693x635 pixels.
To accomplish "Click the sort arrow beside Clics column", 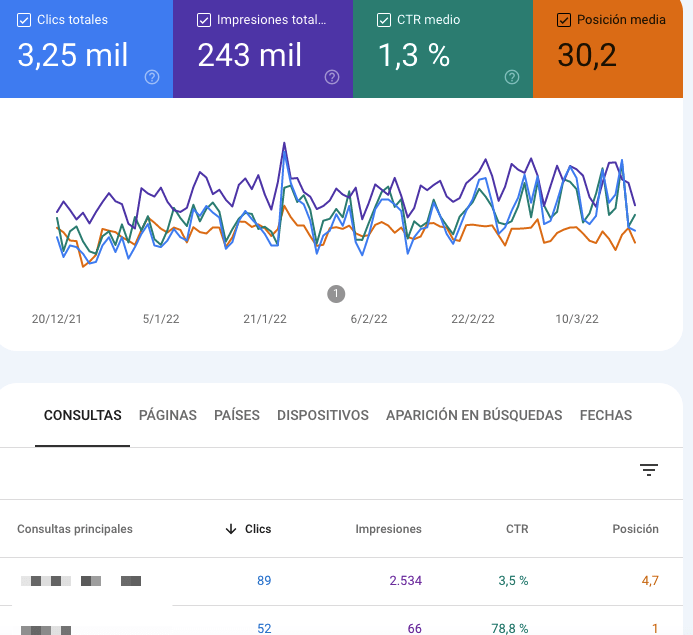I will click(x=231, y=529).
